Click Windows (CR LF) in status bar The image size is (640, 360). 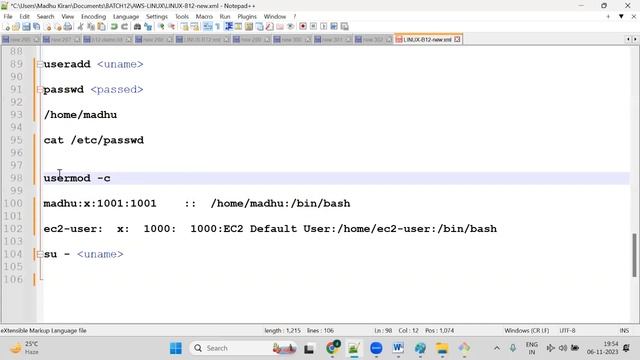[527, 331]
